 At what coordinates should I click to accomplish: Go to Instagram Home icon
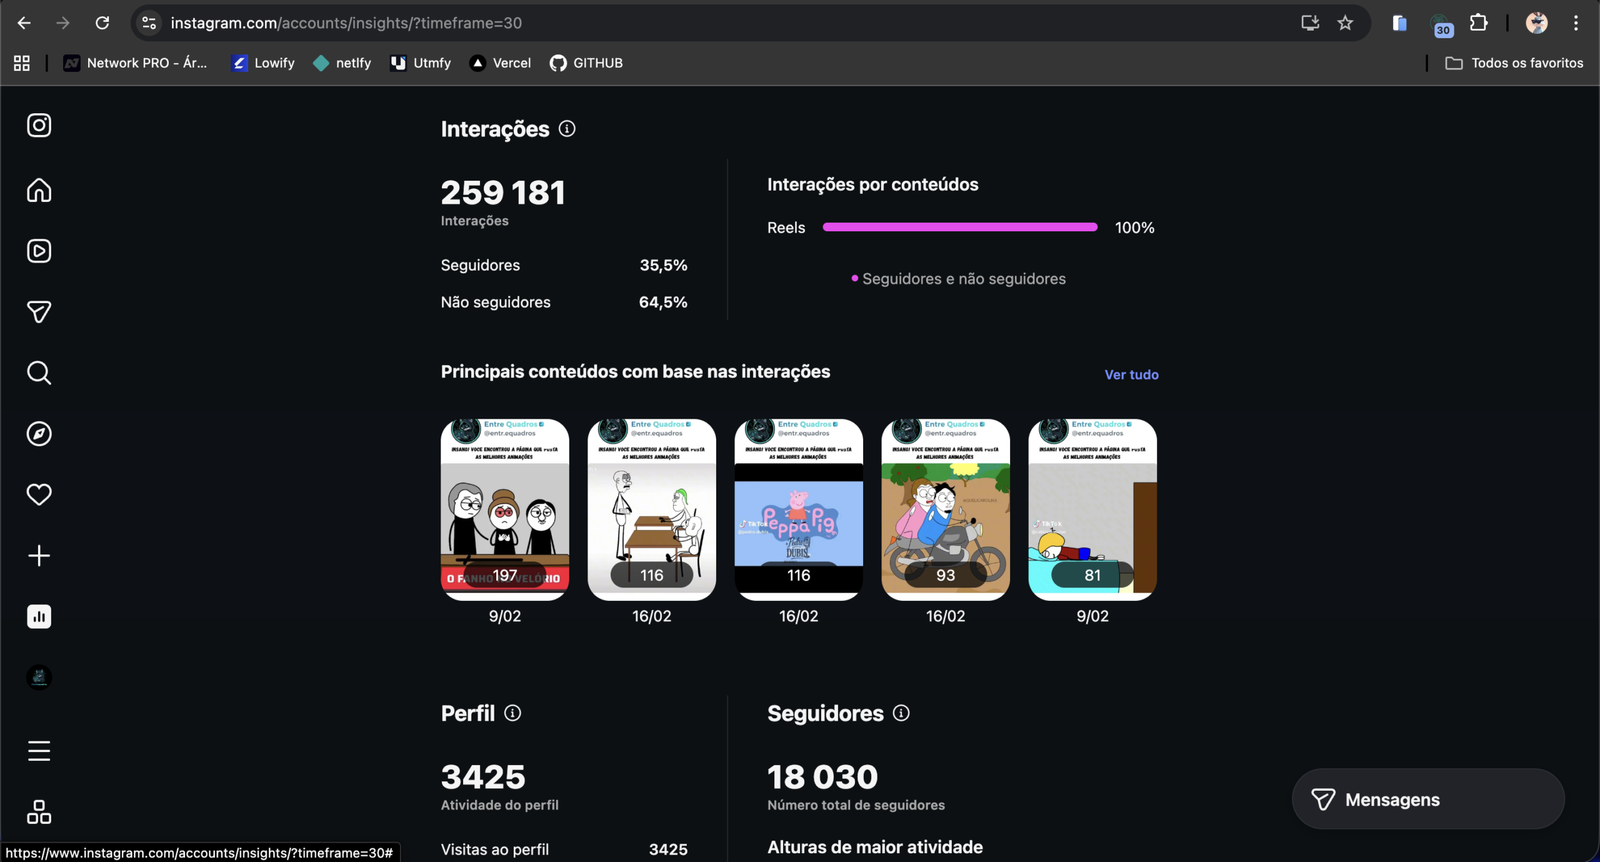[x=39, y=190]
